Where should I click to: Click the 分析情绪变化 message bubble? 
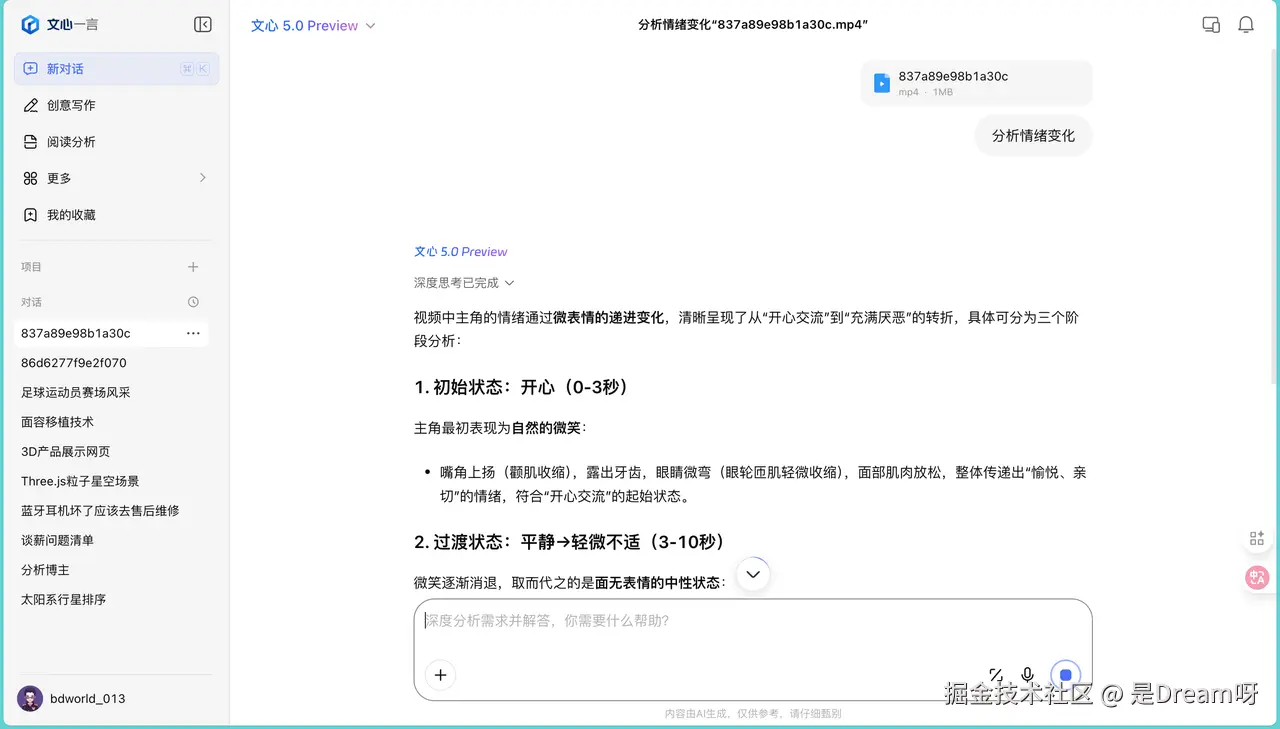click(x=1033, y=136)
